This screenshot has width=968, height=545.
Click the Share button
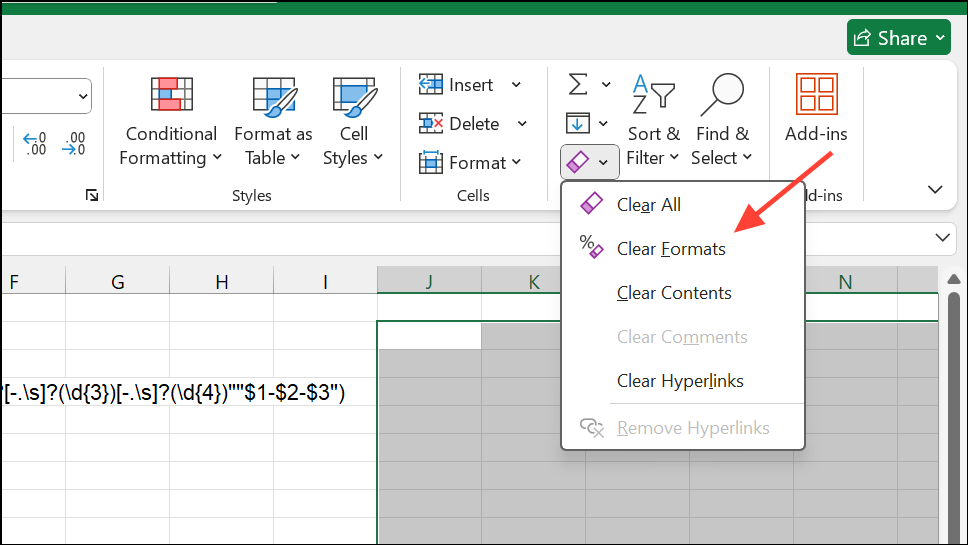pos(898,38)
